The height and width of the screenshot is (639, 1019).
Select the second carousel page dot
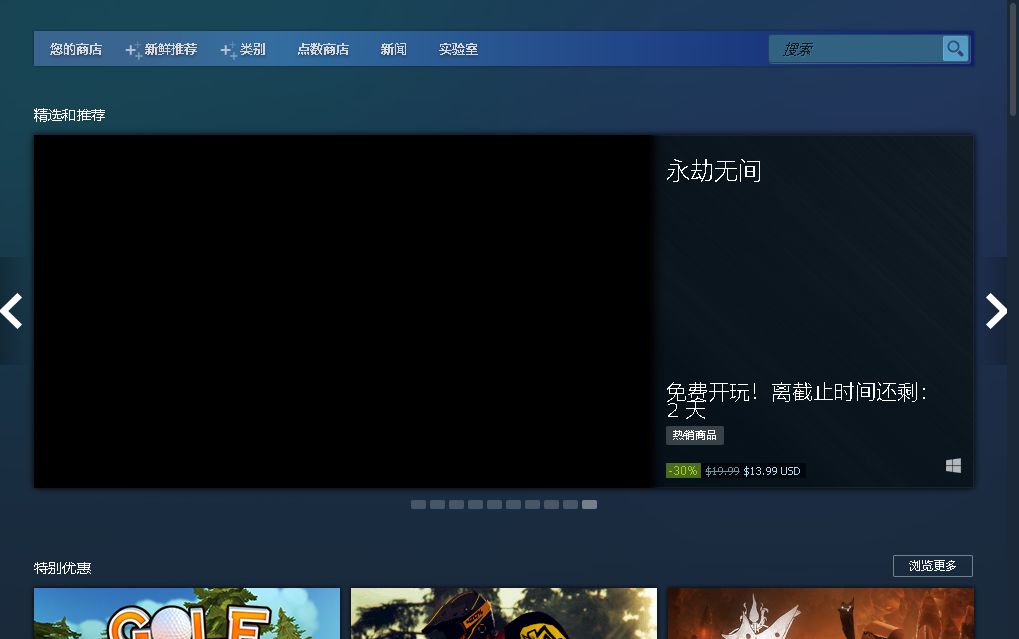pos(437,504)
